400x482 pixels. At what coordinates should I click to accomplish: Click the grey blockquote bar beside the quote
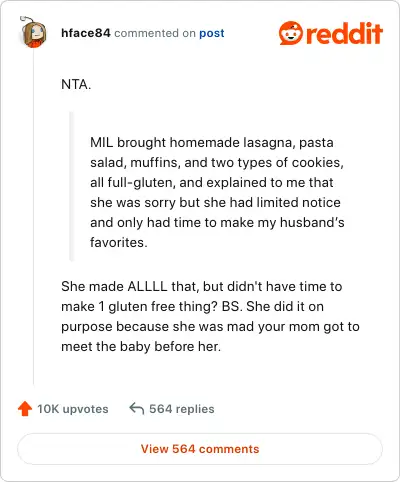(x=71, y=186)
